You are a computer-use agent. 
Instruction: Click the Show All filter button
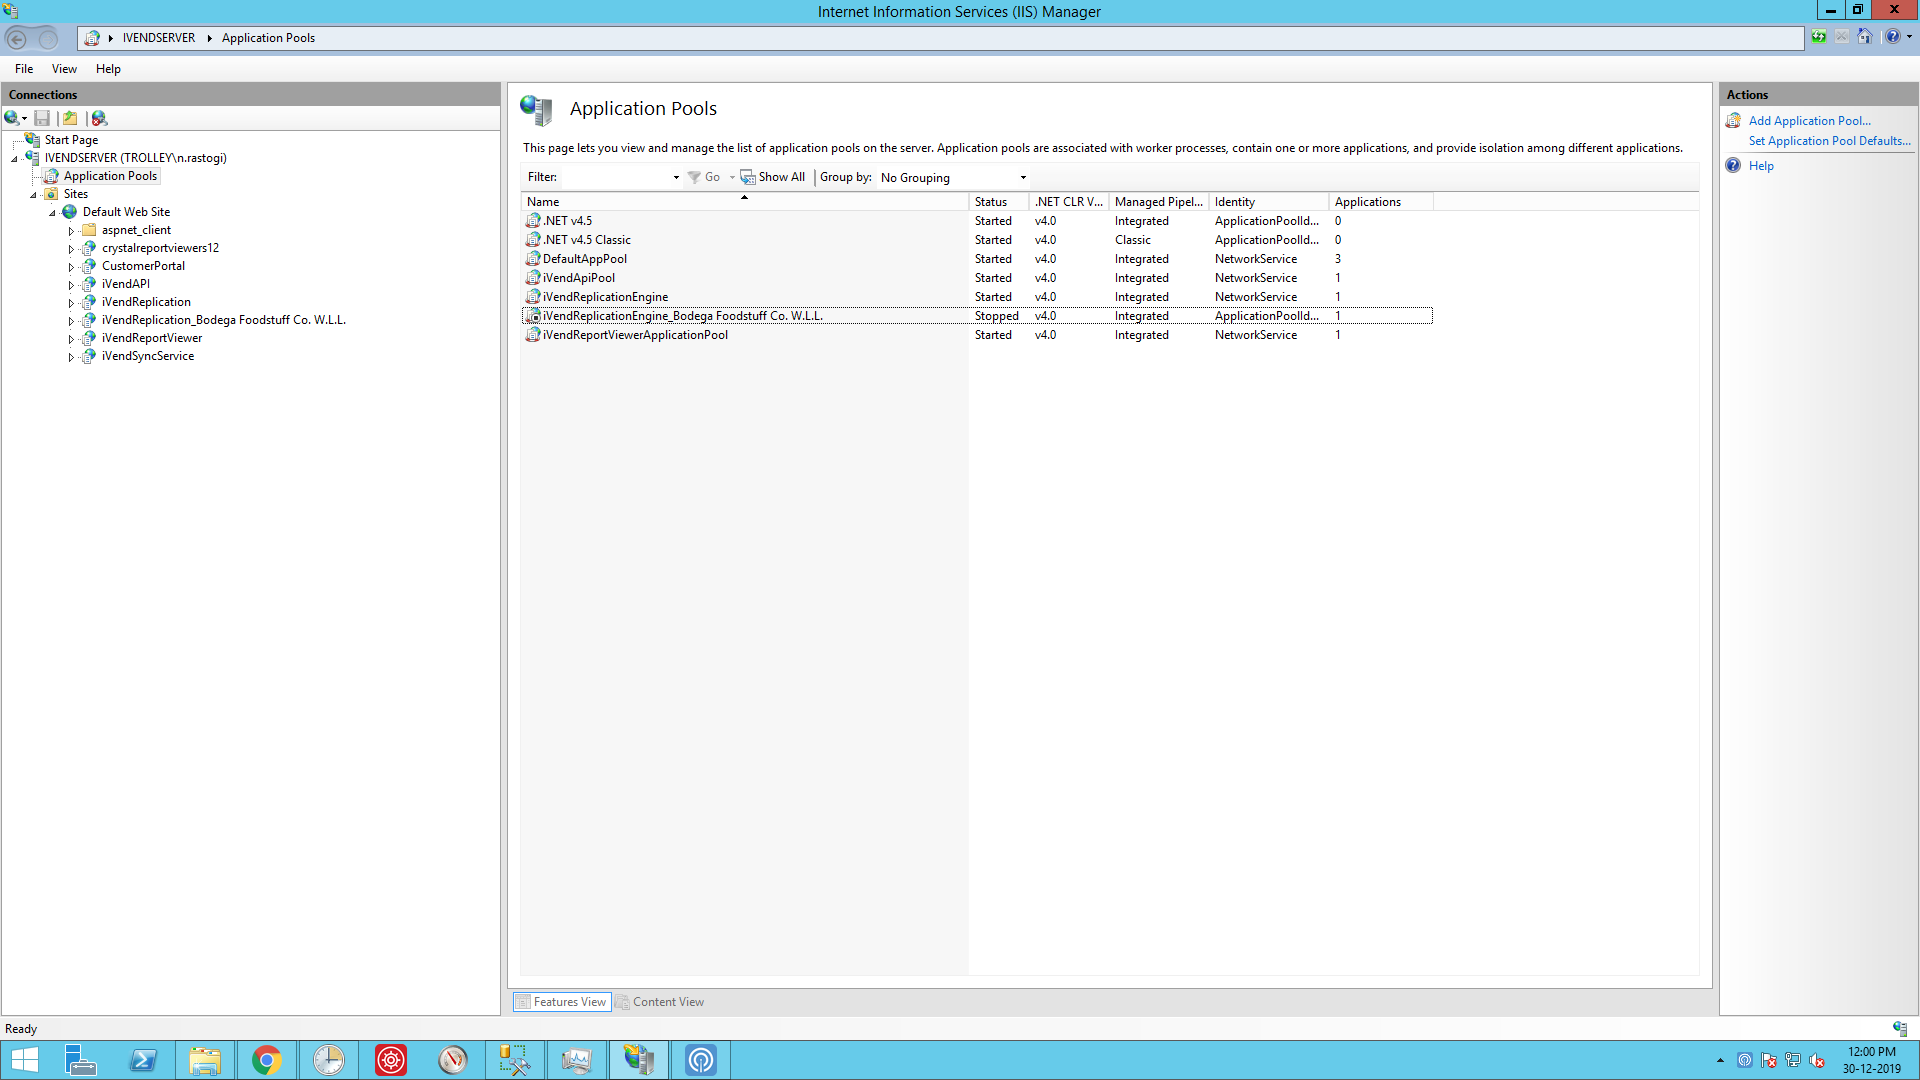773,177
